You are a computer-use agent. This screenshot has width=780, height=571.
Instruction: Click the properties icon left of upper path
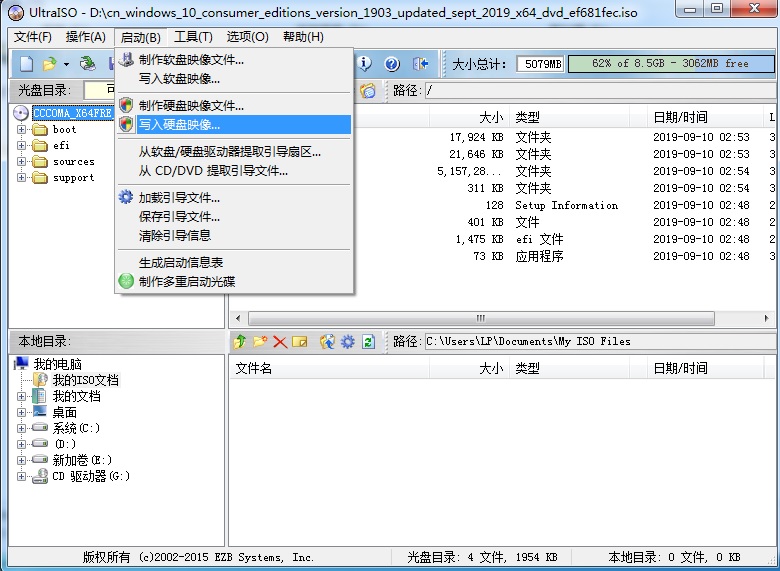(368, 91)
